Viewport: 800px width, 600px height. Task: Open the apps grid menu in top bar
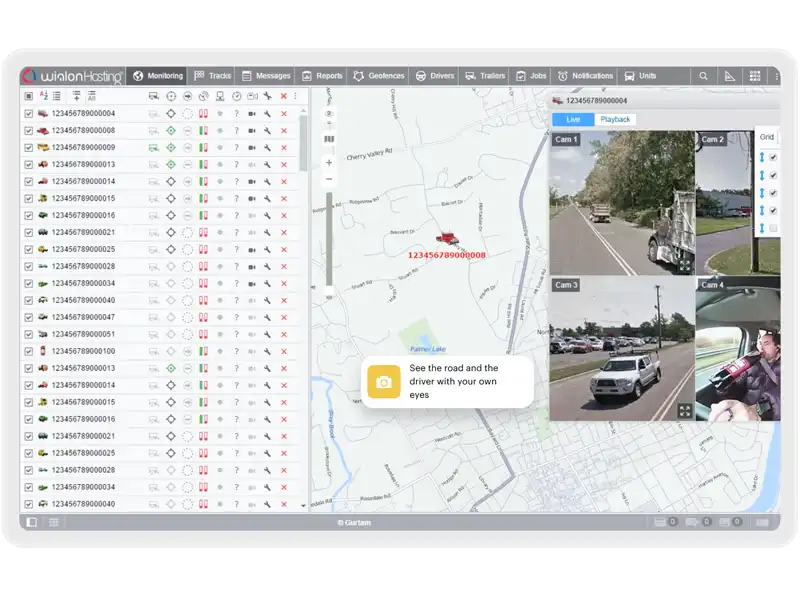pos(755,76)
